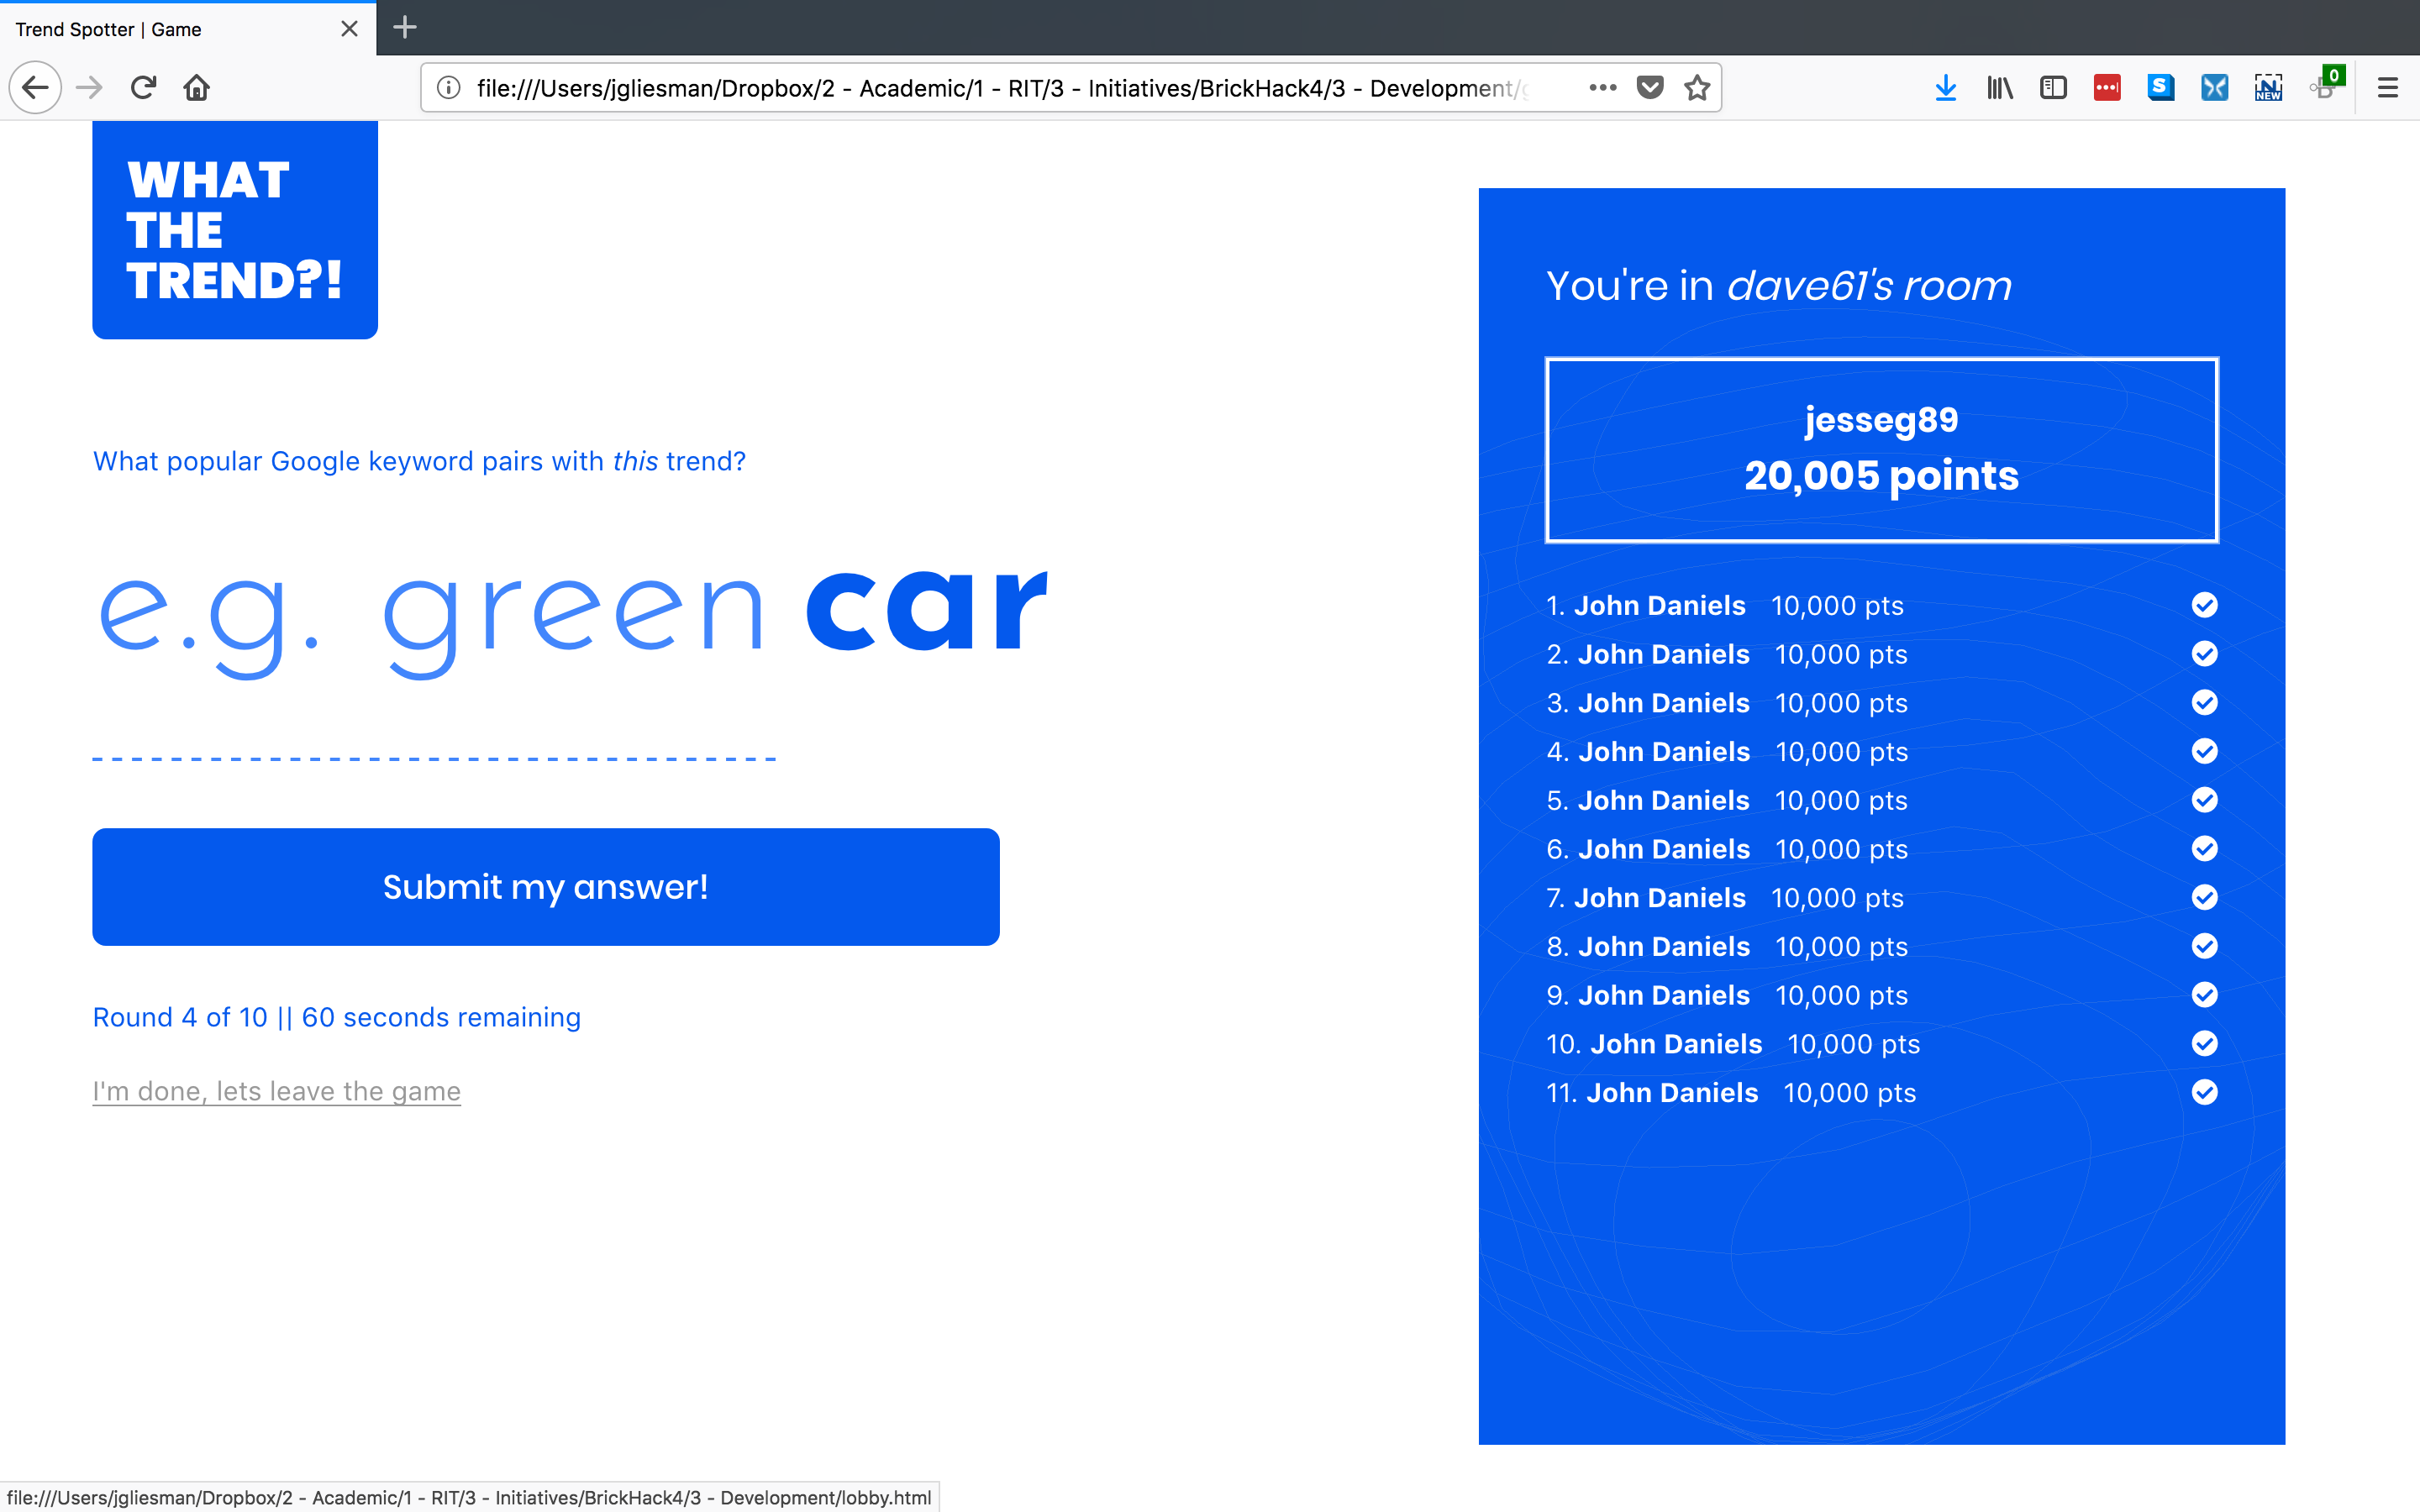Select the Trend Spotter | Game tab
Viewport: 2420px width, 1512px height.
click(x=170, y=29)
